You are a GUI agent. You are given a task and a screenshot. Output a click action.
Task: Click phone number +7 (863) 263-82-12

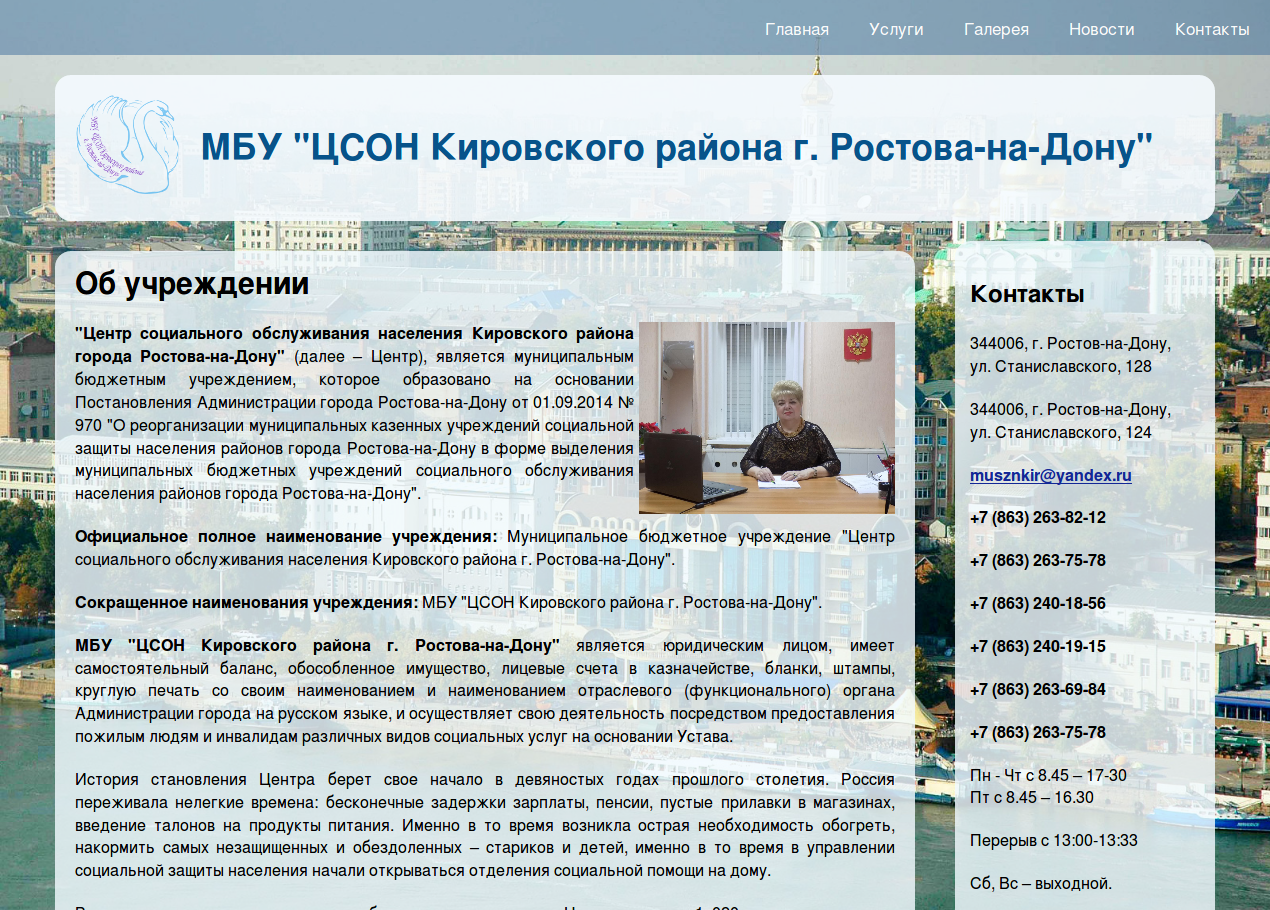(x=1038, y=518)
